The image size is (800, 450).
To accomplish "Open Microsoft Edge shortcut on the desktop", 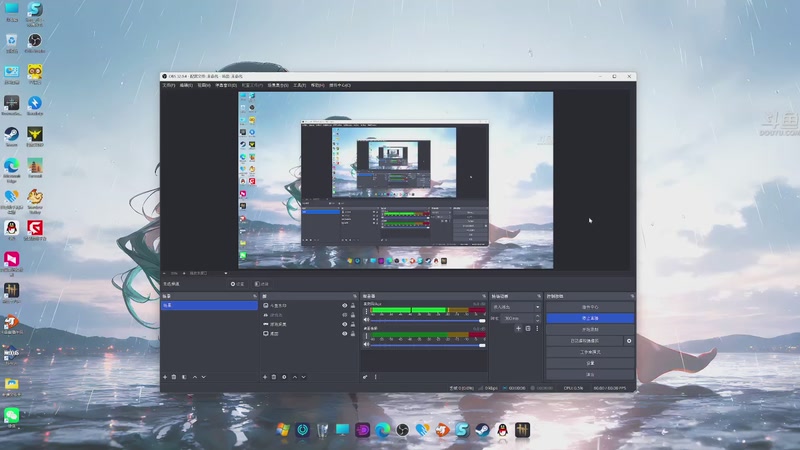I will (11, 170).
